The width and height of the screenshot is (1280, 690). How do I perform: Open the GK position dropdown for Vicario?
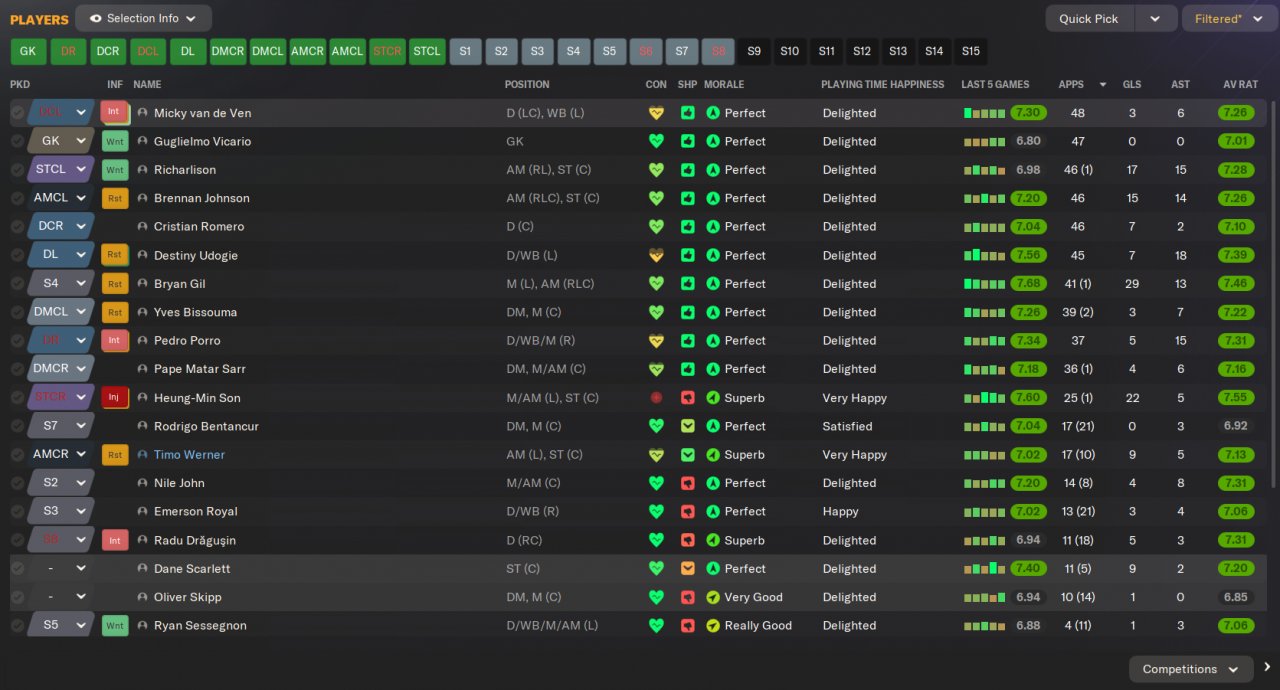click(61, 141)
